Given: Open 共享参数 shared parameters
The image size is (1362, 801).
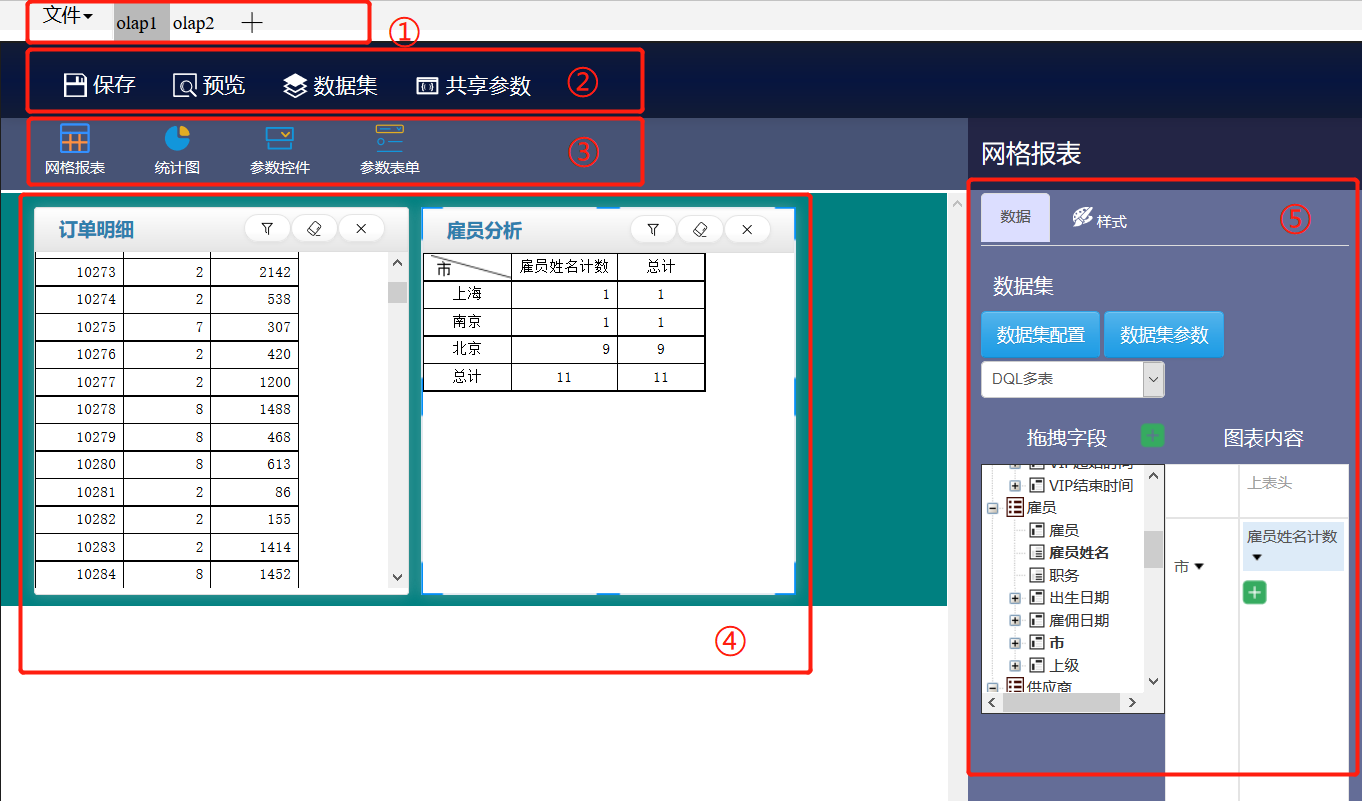Looking at the screenshot, I should point(473,85).
